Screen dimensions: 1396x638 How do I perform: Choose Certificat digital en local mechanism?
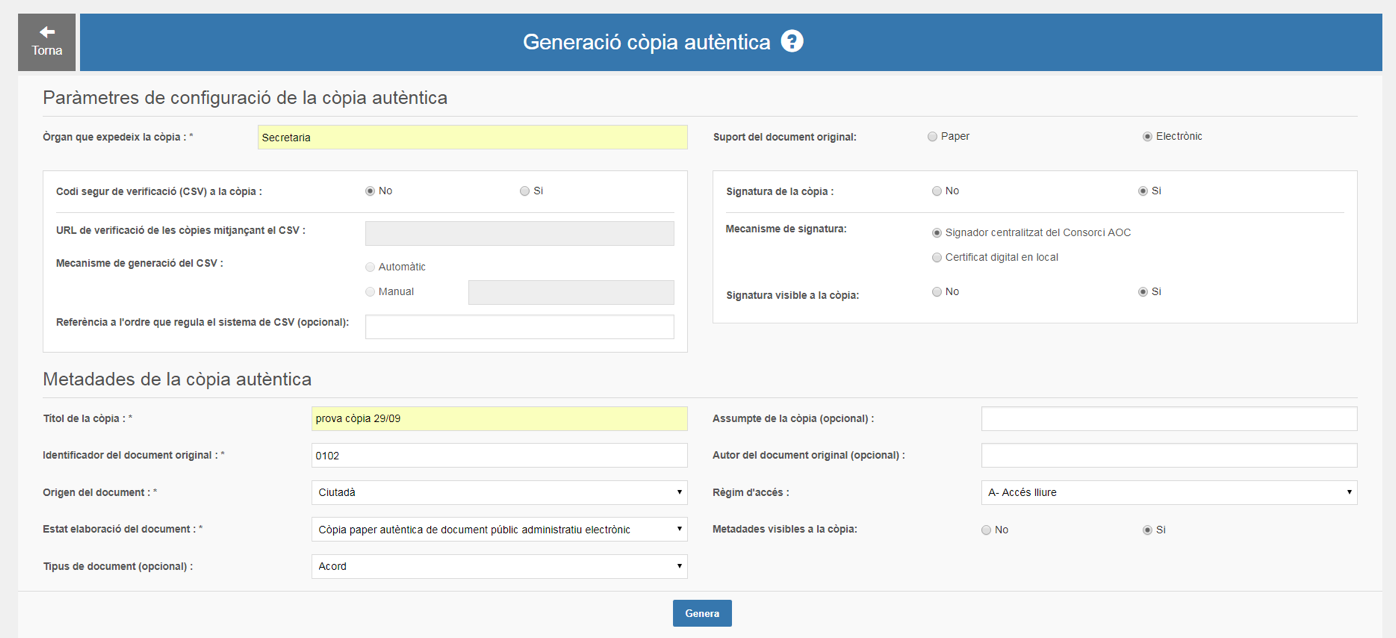pyautogui.click(x=936, y=258)
